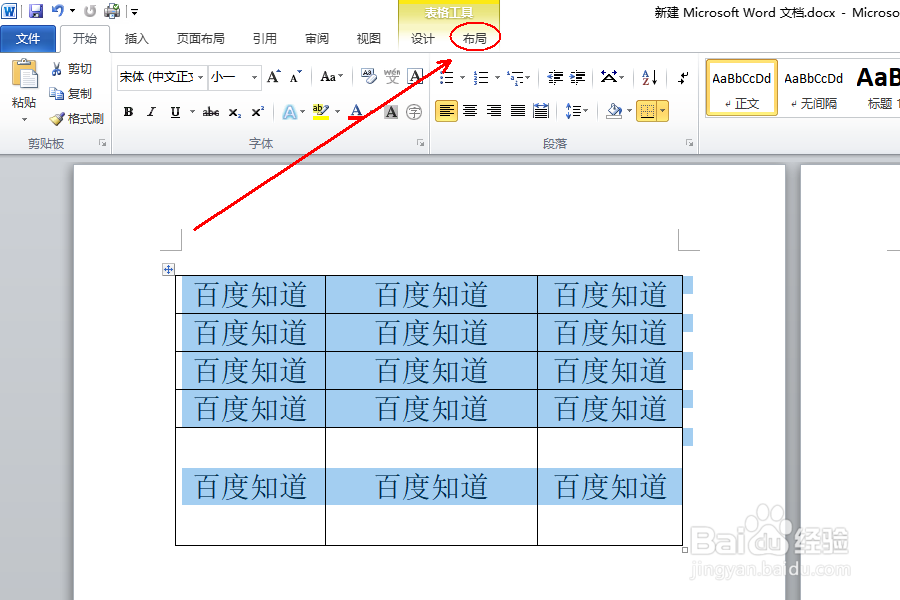
Task: Open the 文件 file tab
Action: coord(28,38)
